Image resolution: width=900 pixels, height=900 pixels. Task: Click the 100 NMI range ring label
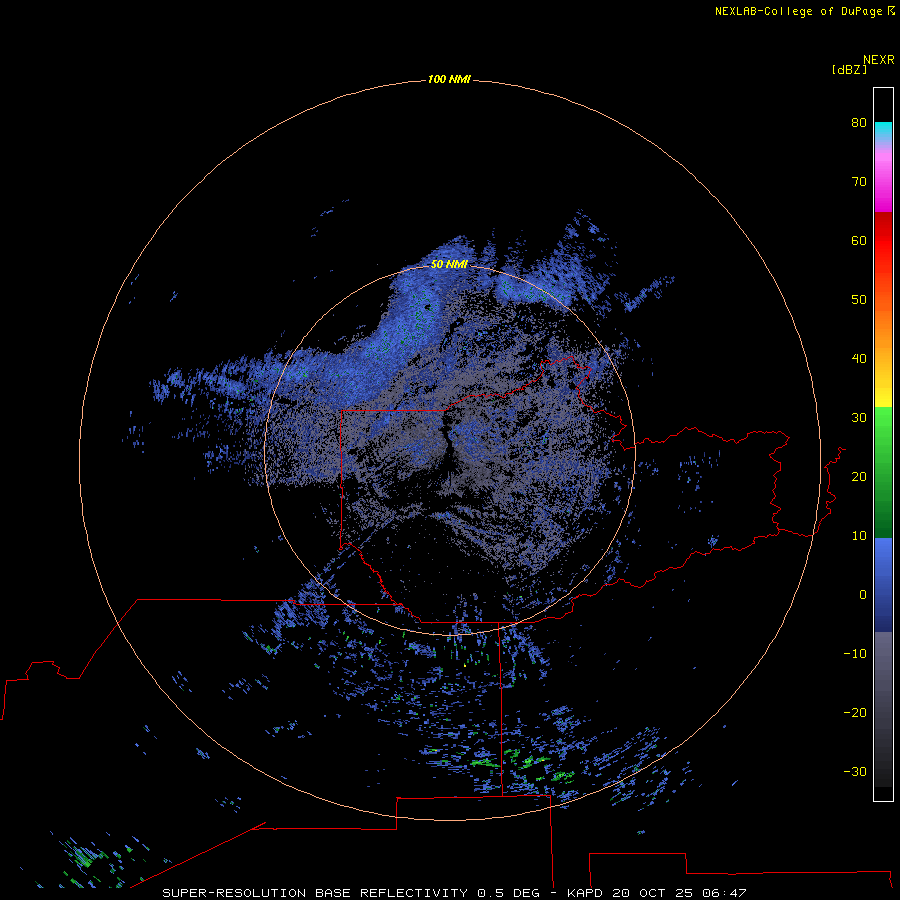(x=449, y=79)
